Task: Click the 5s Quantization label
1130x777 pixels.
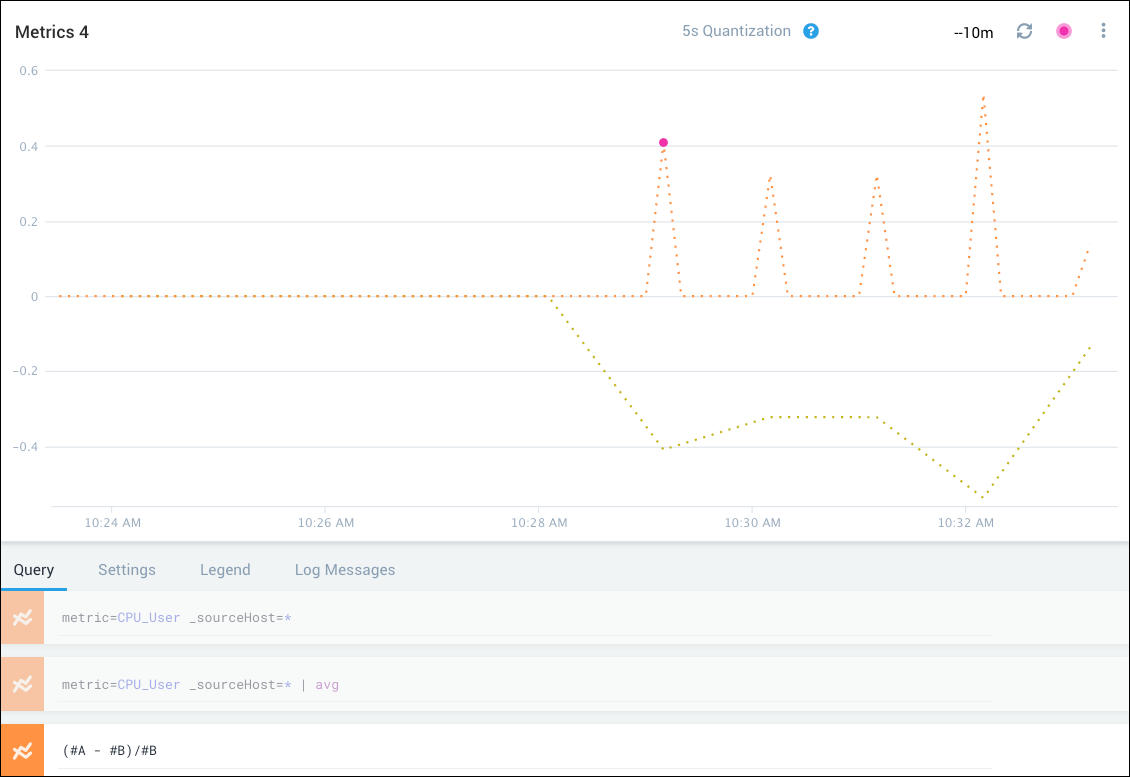Action: 736,31
